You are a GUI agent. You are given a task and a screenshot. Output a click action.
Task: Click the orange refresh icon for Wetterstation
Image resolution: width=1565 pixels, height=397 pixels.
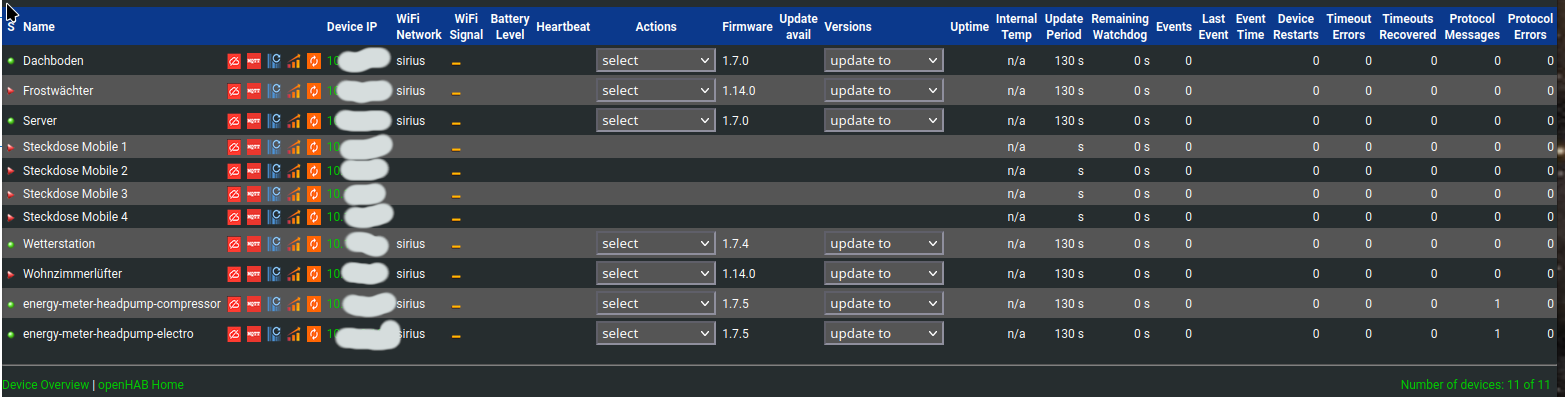(x=314, y=244)
